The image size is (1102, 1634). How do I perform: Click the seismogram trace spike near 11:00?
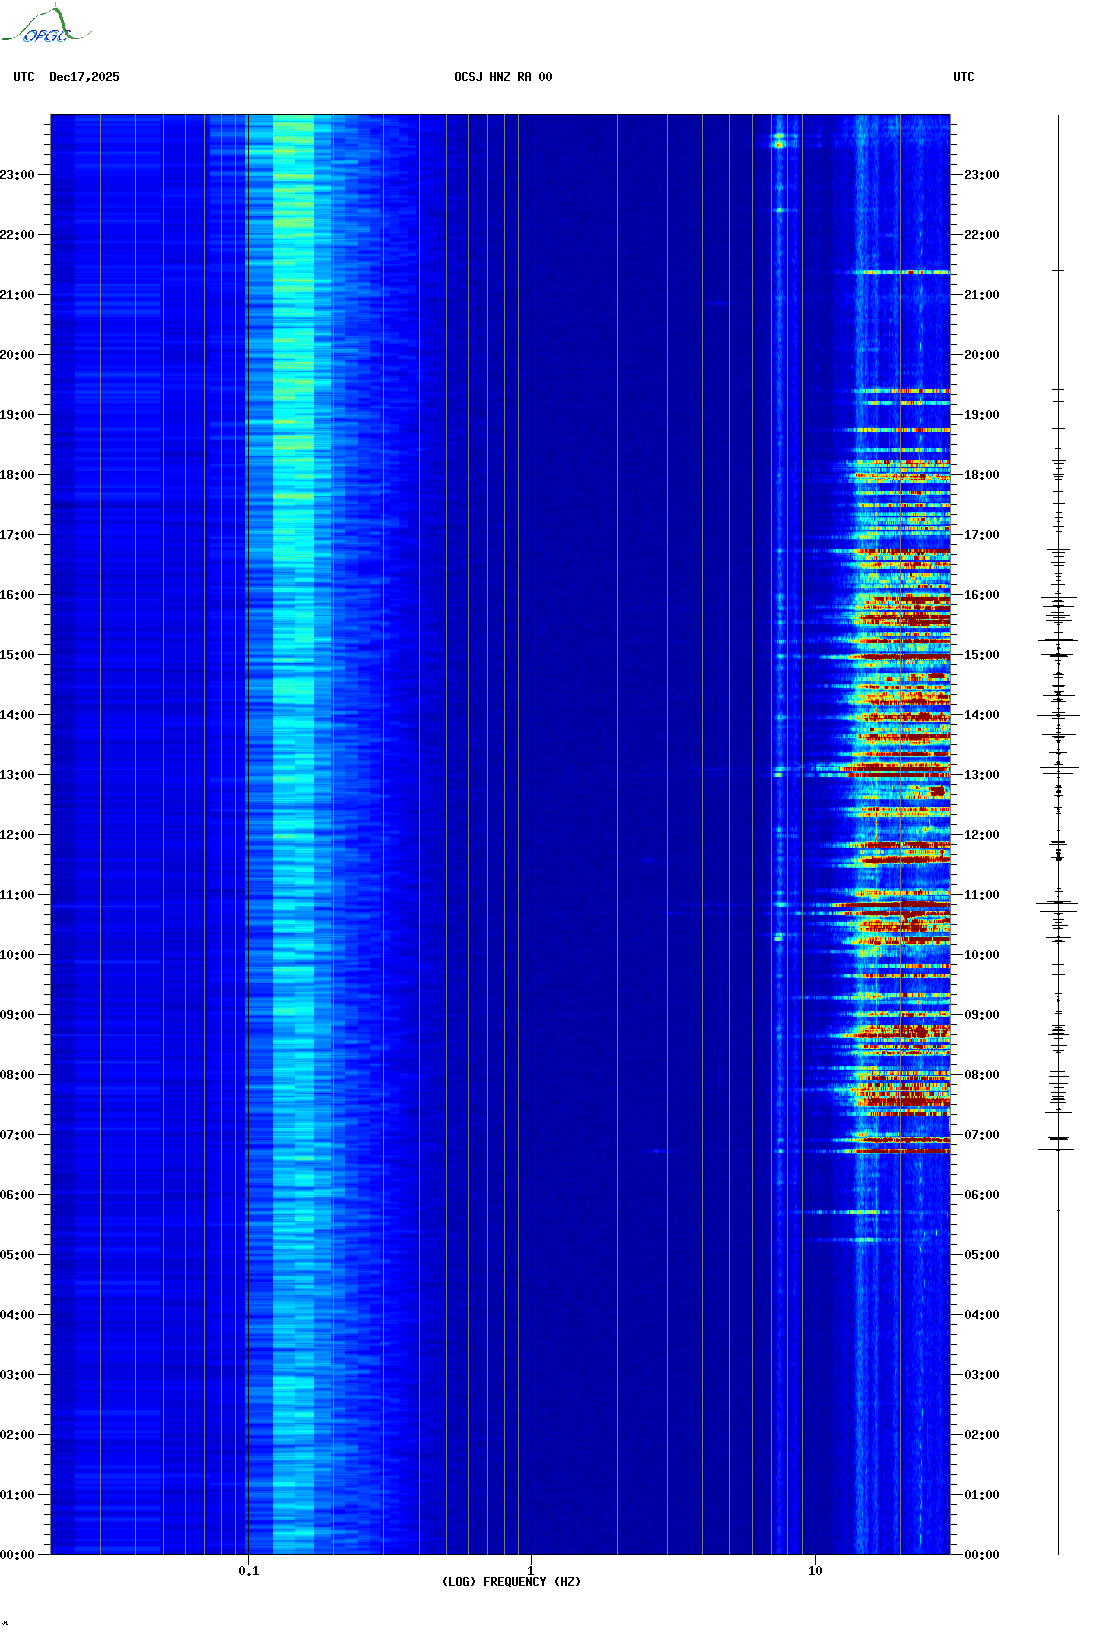tap(1057, 905)
